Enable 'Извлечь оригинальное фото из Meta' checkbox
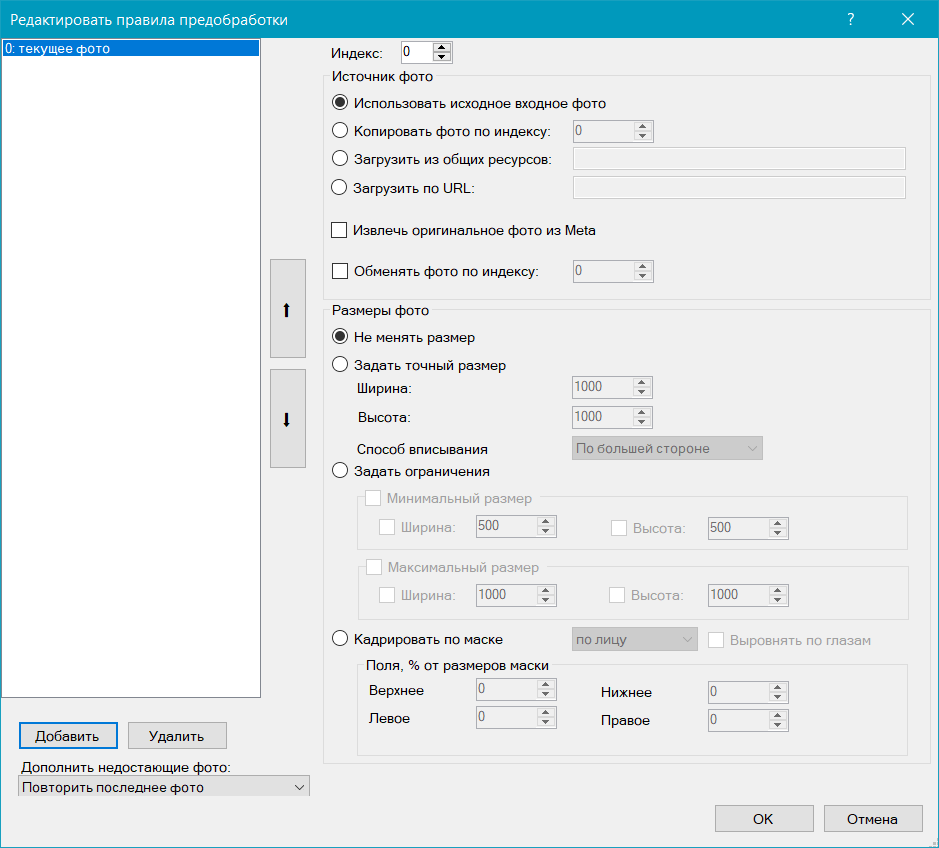Viewport: 939px width, 848px height. (x=340, y=231)
